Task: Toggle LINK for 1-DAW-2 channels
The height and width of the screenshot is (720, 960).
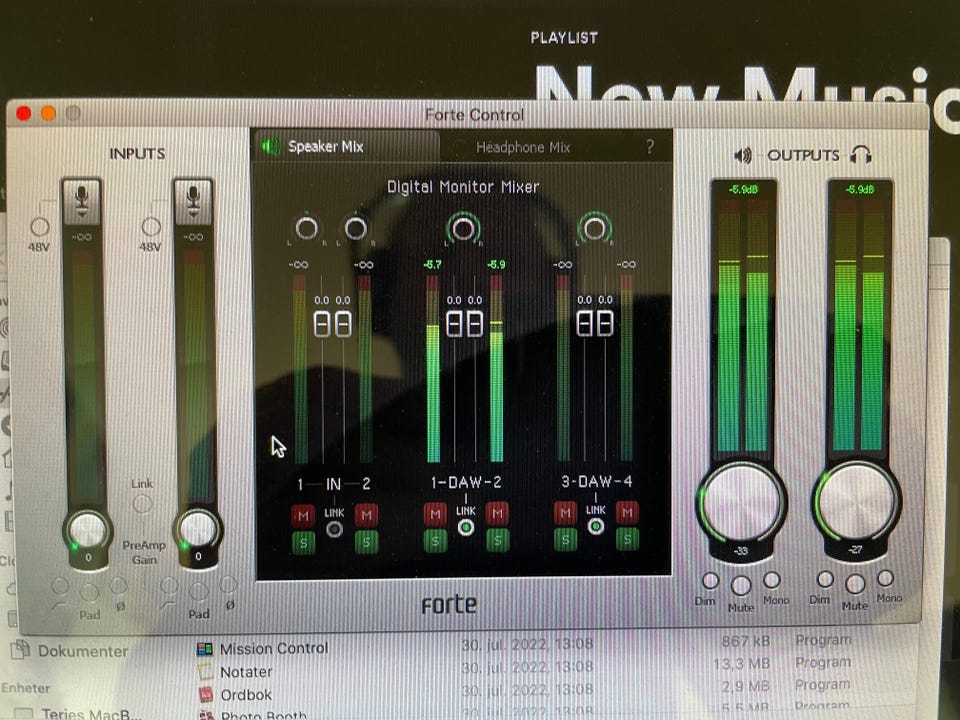Action: tap(465, 527)
